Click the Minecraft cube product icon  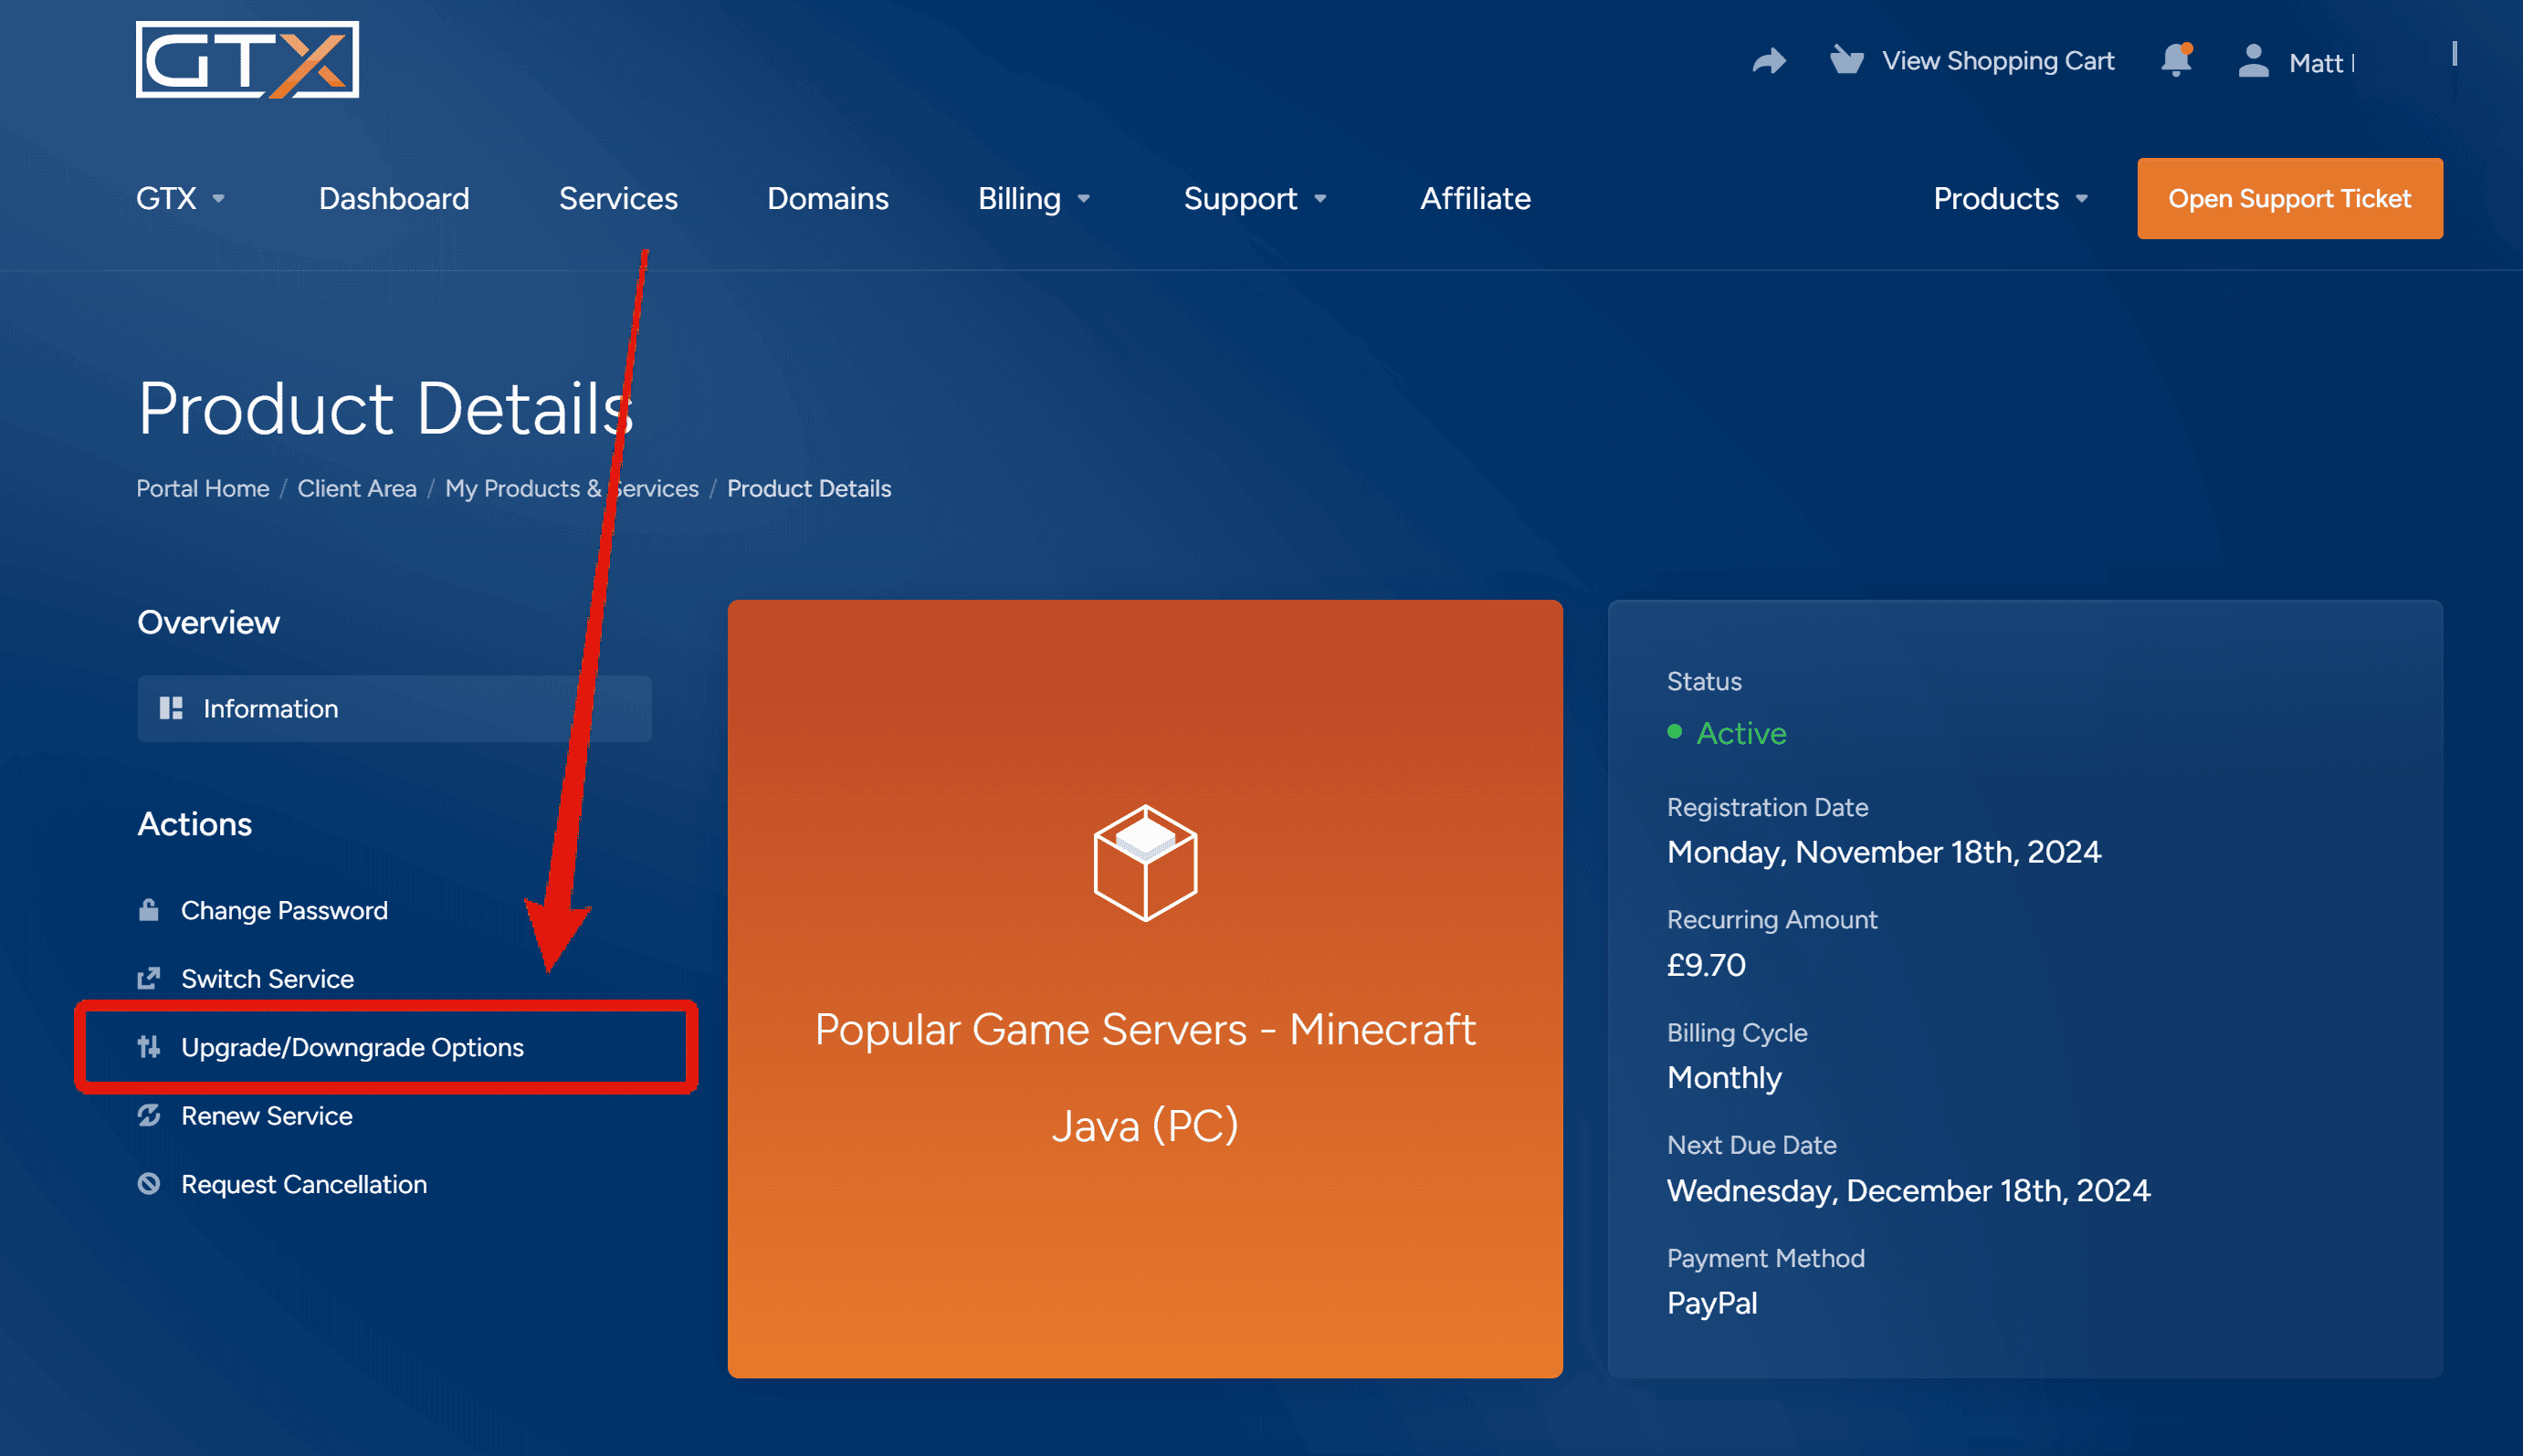click(1145, 862)
